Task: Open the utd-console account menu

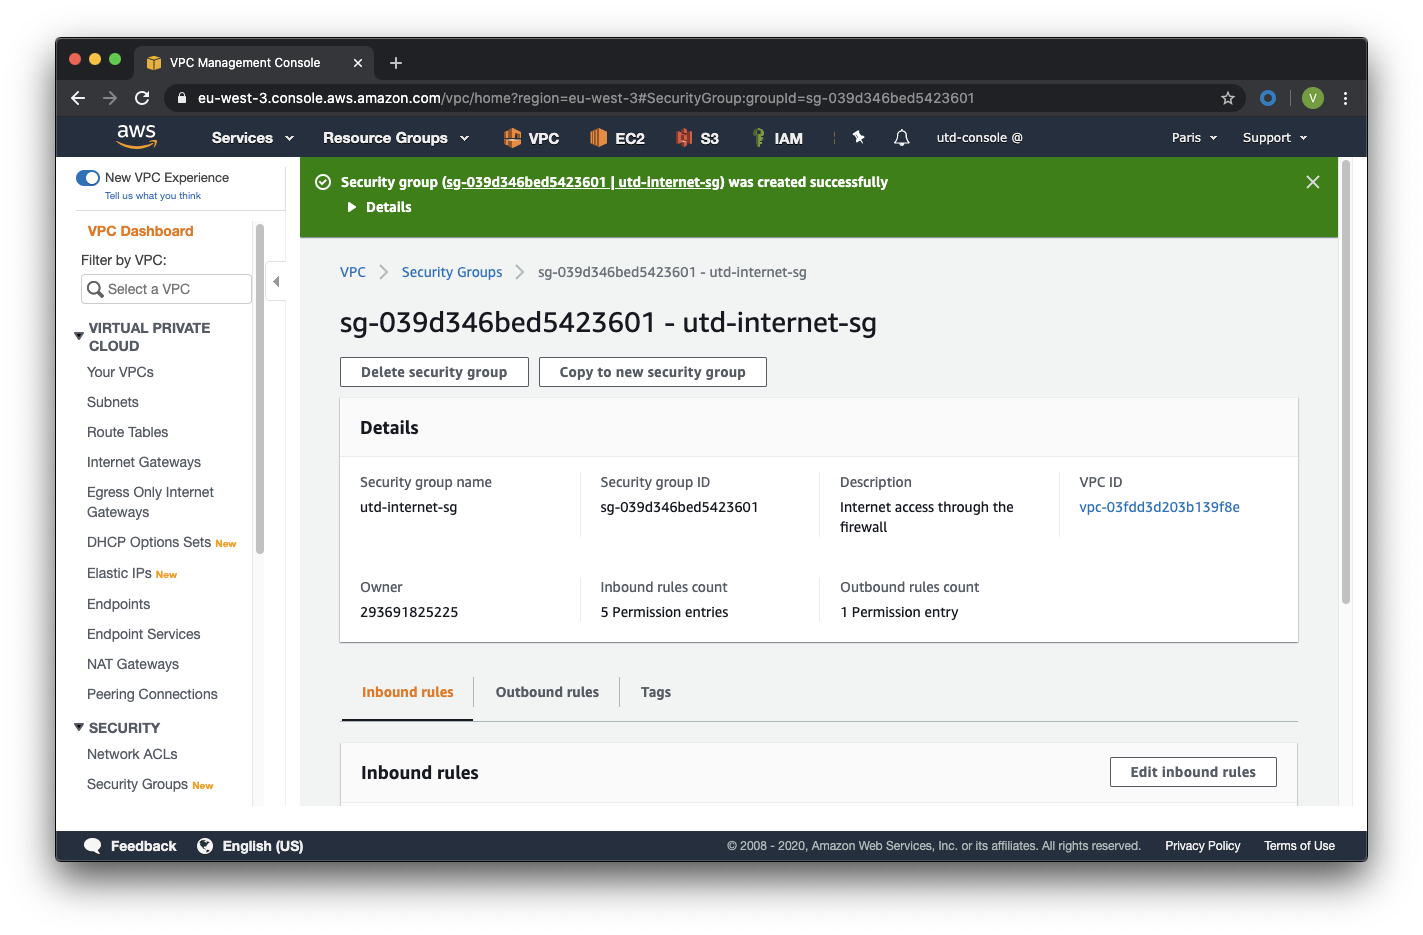Action: pyautogui.click(x=979, y=138)
